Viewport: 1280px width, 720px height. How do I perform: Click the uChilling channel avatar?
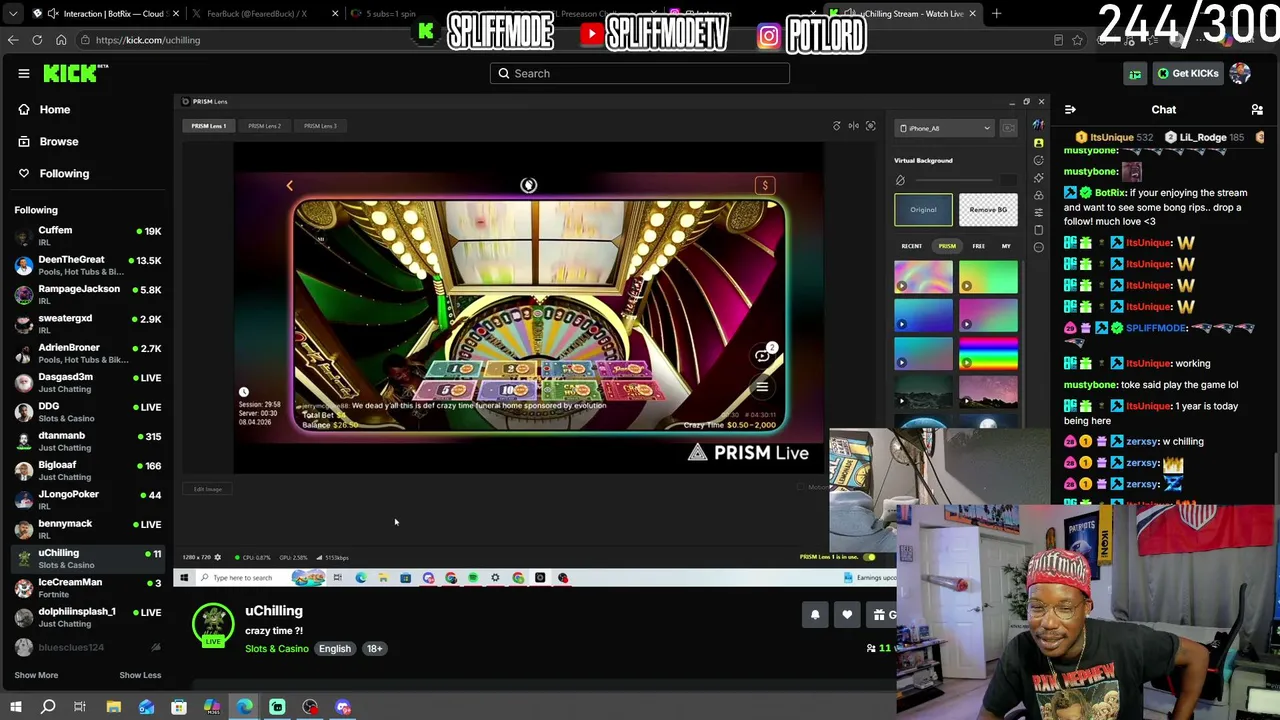[213, 623]
